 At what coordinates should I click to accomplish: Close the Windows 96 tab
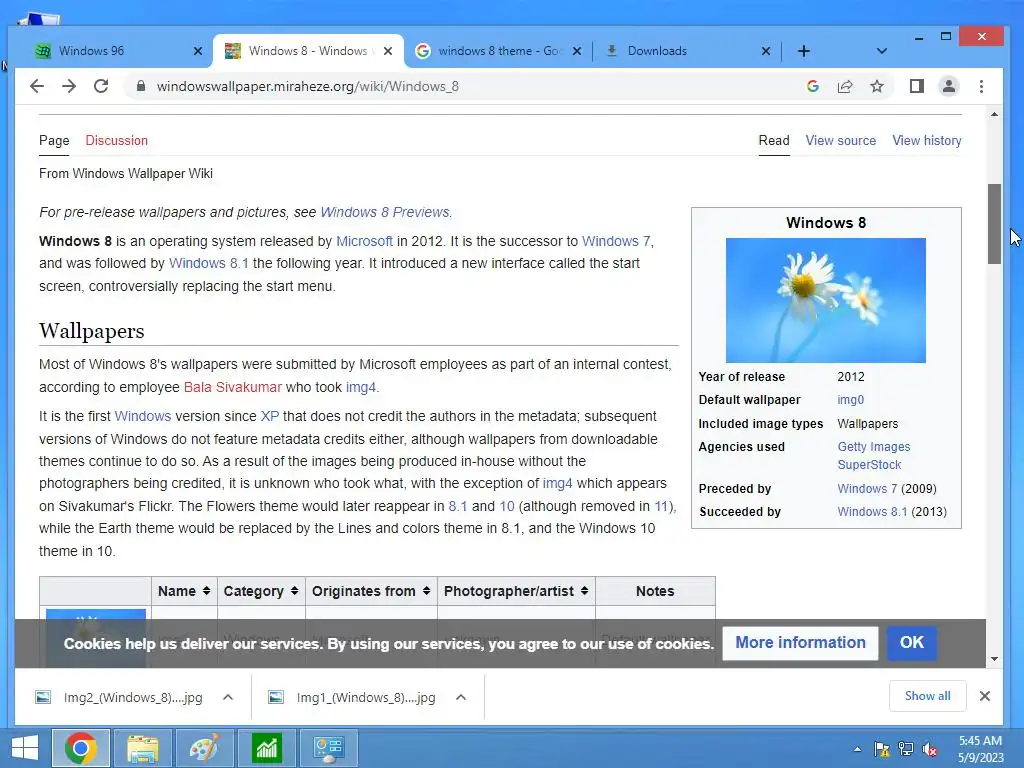(x=198, y=51)
